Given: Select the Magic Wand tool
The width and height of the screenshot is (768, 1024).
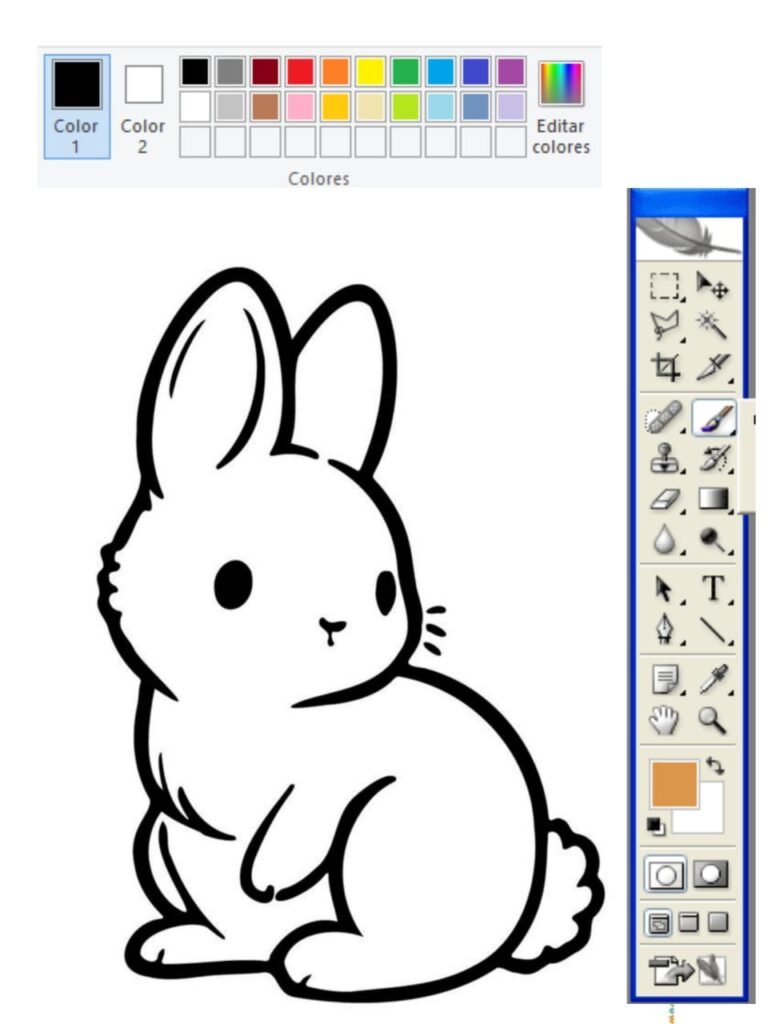Looking at the screenshot, I should click(x=712, y=325).
